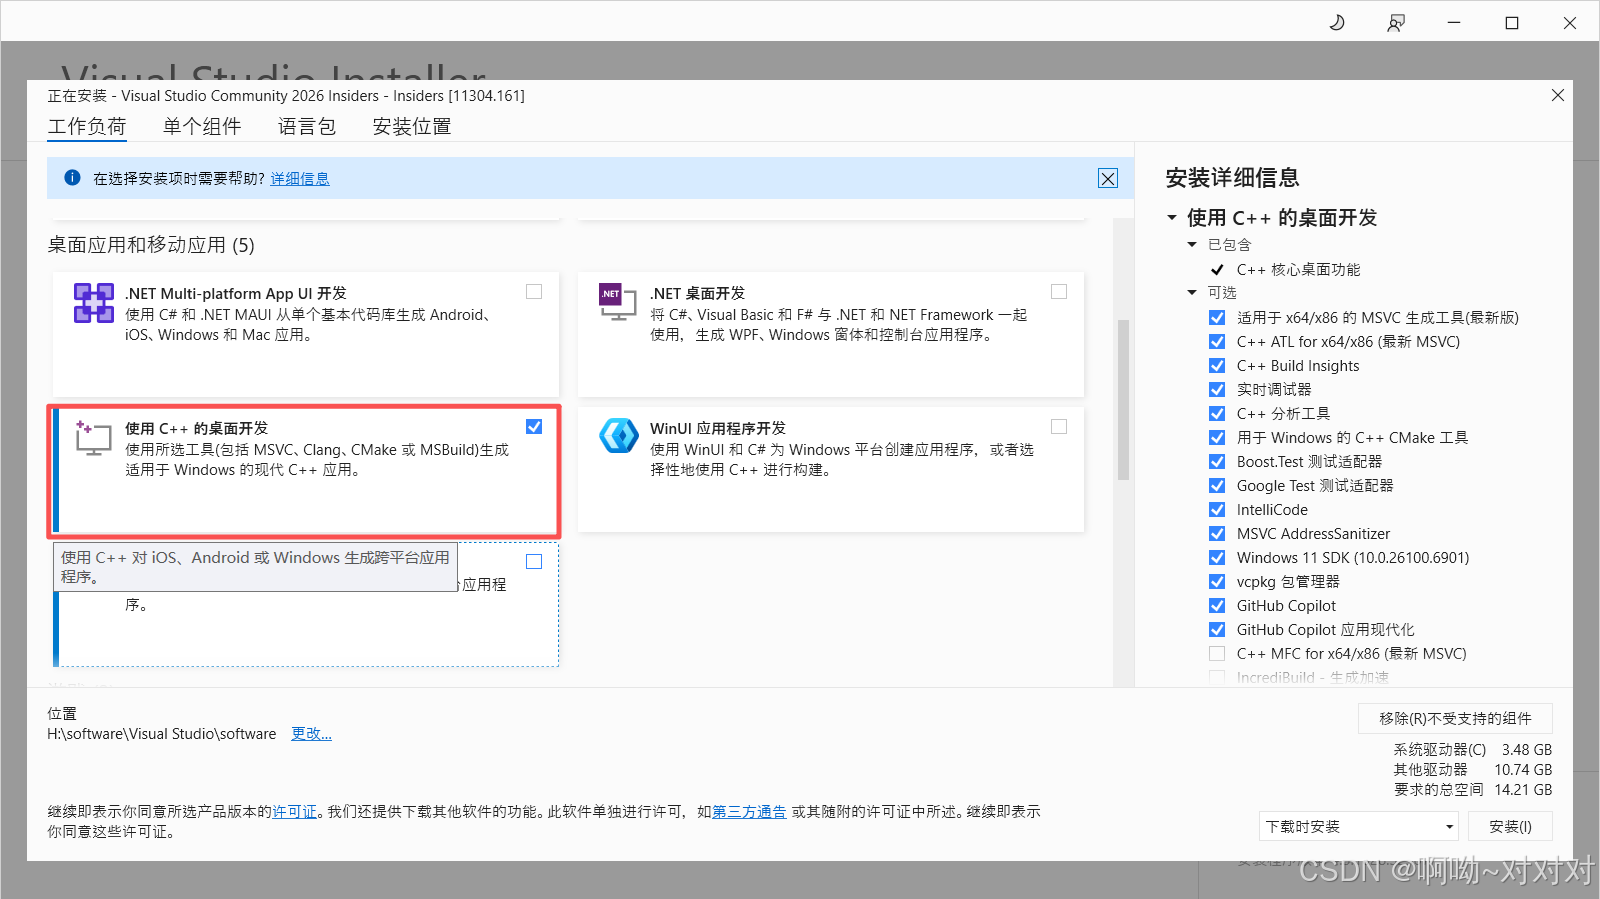This screenshot has height=899, width=1600.
Task: Close the workload installation dialog
Action: click(x=1558, y=95)
